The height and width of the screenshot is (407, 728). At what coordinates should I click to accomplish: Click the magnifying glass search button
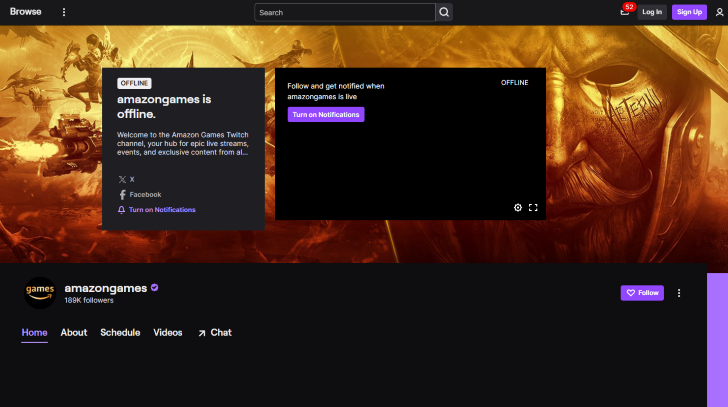click(x=444, y=13)
